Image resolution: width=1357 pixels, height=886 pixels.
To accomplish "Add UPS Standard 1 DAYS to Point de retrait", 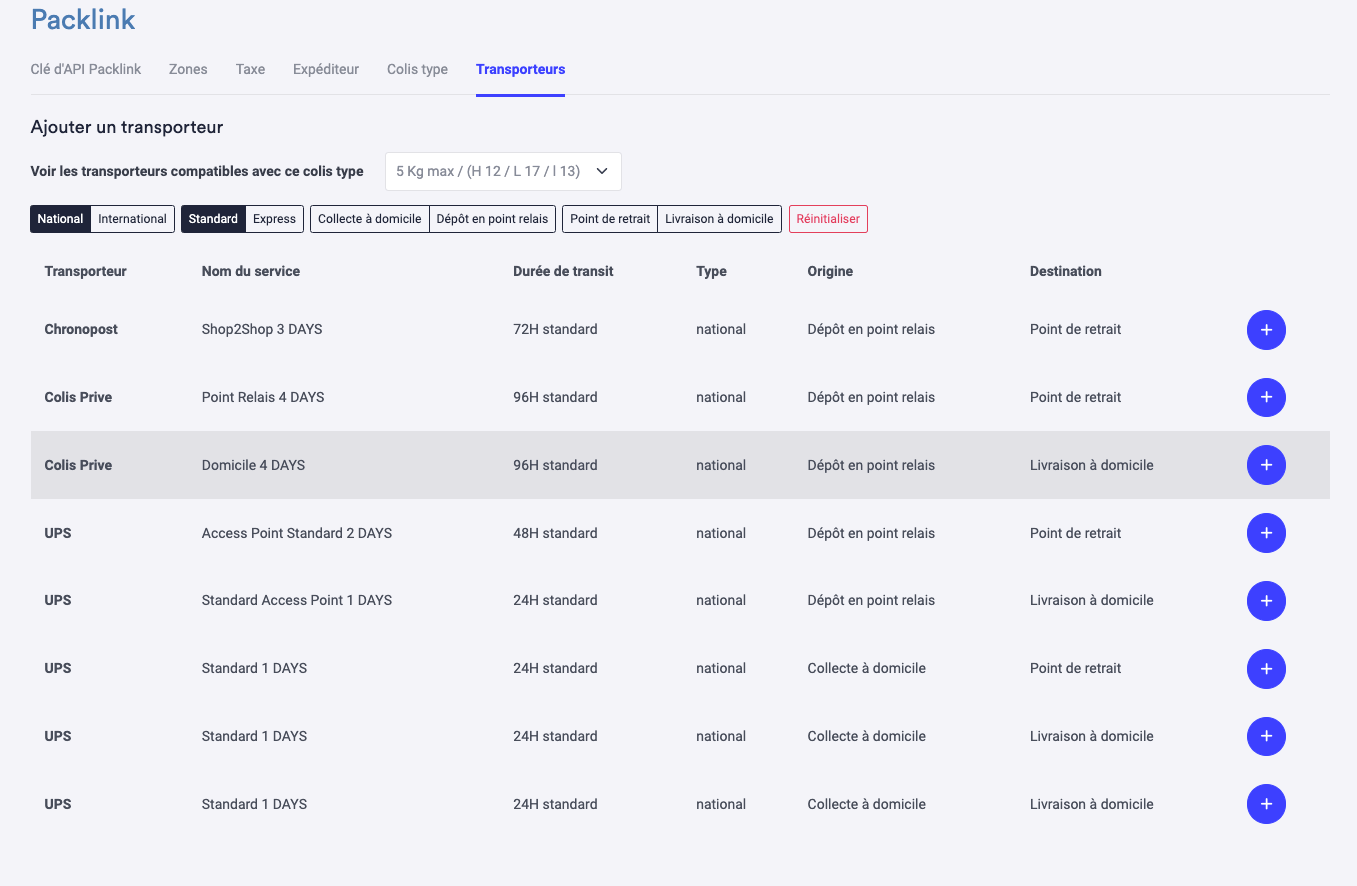I will (x=1266, y=669).
